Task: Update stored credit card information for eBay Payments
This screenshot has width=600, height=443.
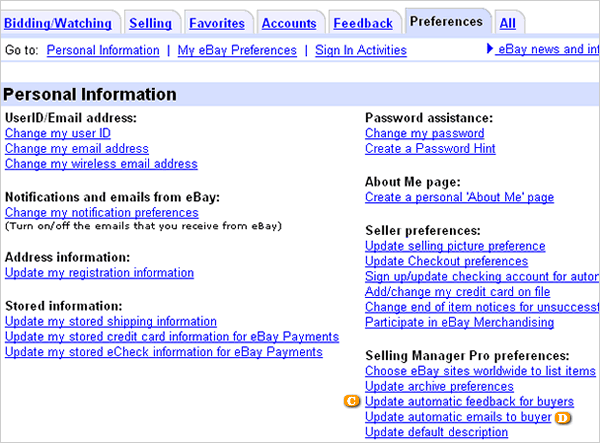Action: click(172, 337)
